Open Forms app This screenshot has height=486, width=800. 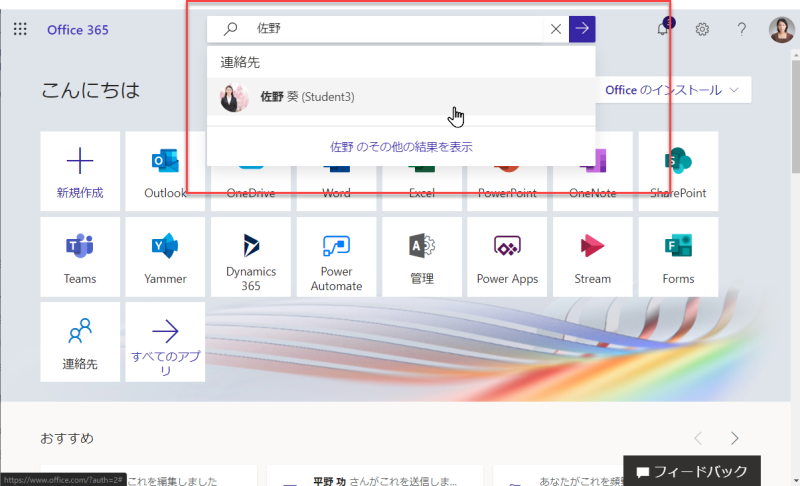[x=678, y=257]
